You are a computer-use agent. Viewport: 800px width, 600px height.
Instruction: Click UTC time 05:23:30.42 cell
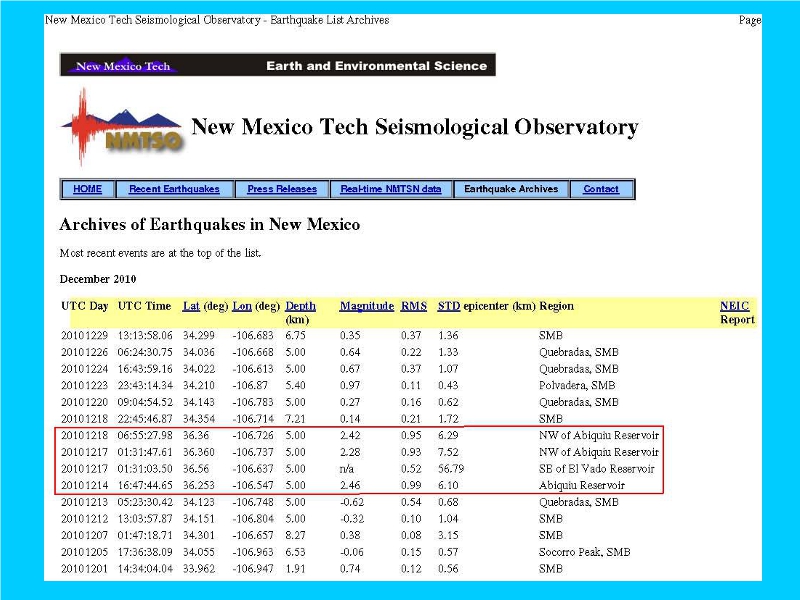[x=145, y=503]
